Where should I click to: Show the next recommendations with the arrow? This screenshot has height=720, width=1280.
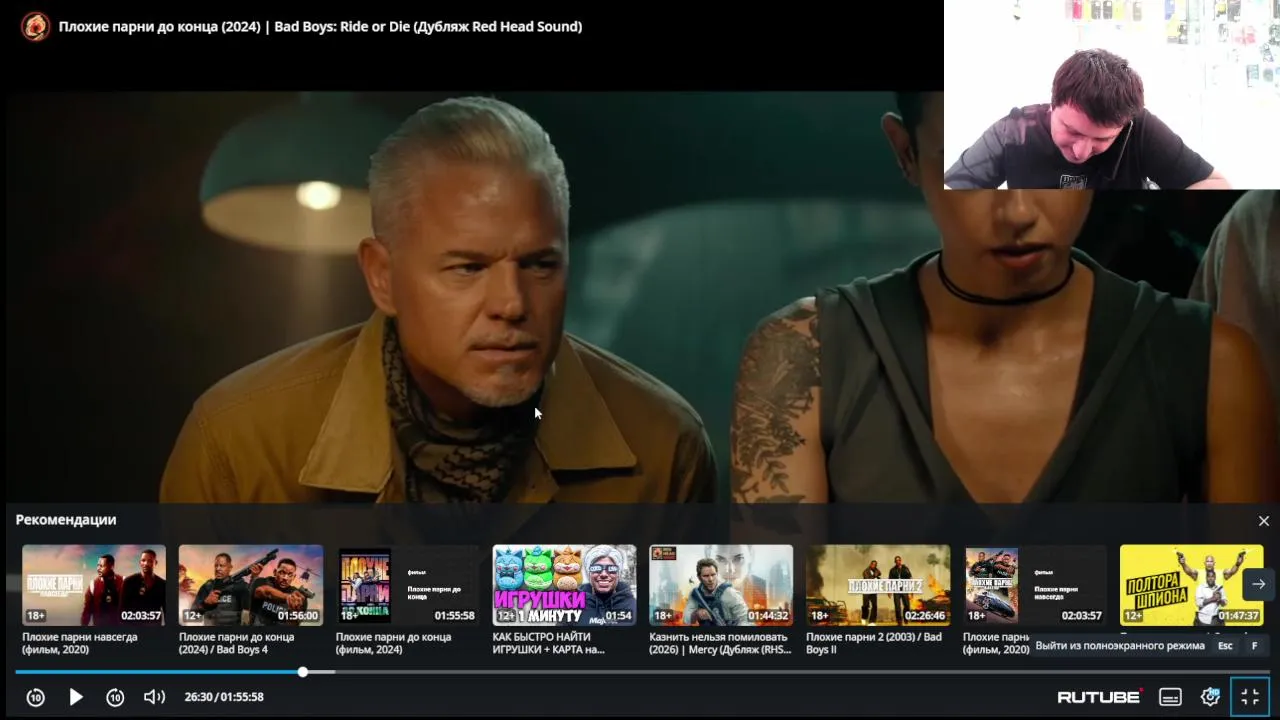[x=1258, y=584]
